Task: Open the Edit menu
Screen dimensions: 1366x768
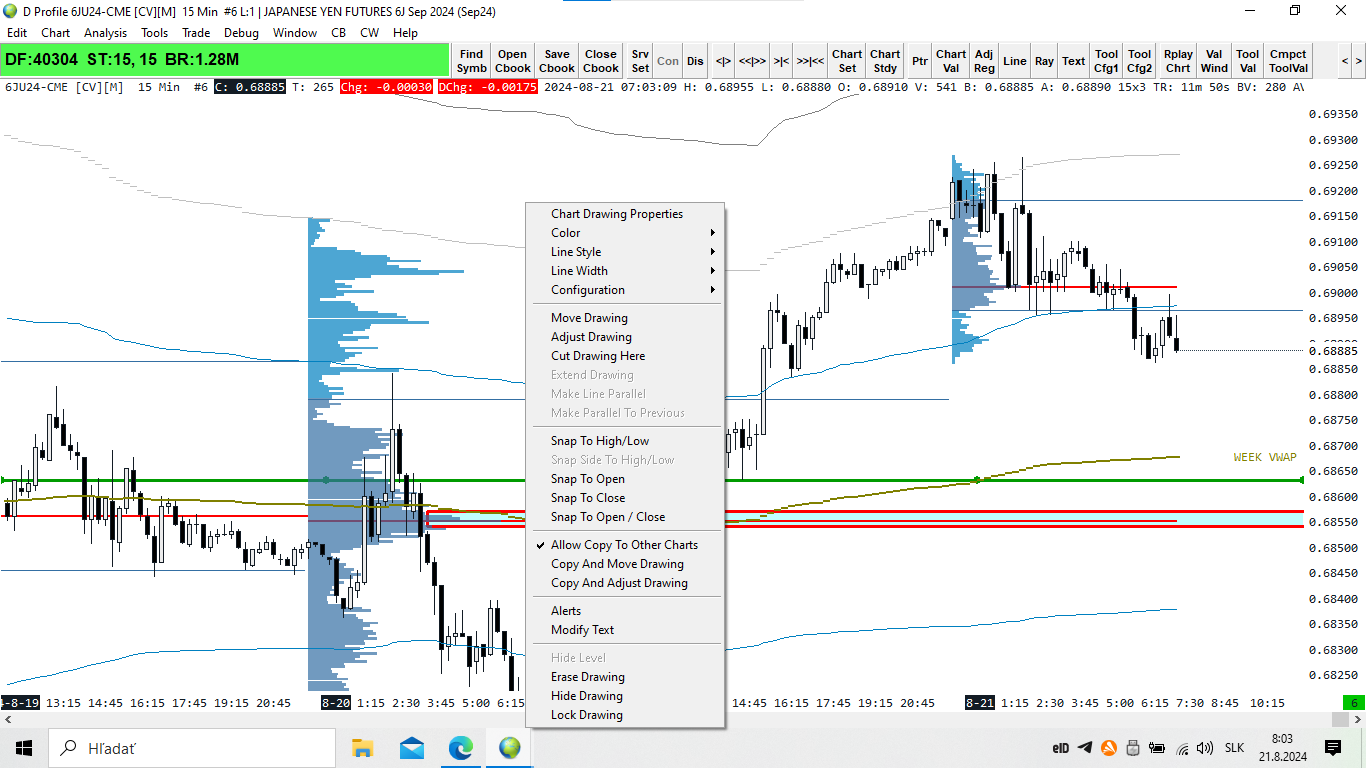Action: point(17,33)
